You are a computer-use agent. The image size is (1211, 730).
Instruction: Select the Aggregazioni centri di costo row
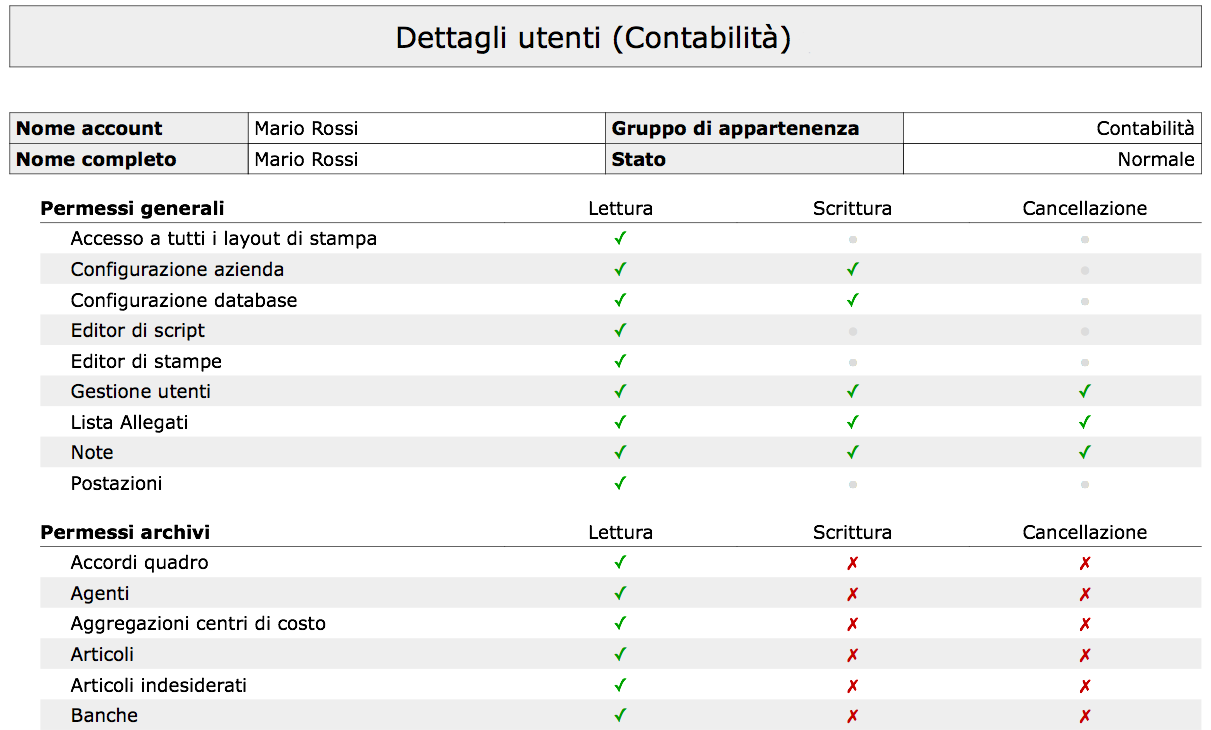pyautogui.click(x=198, y=624)
